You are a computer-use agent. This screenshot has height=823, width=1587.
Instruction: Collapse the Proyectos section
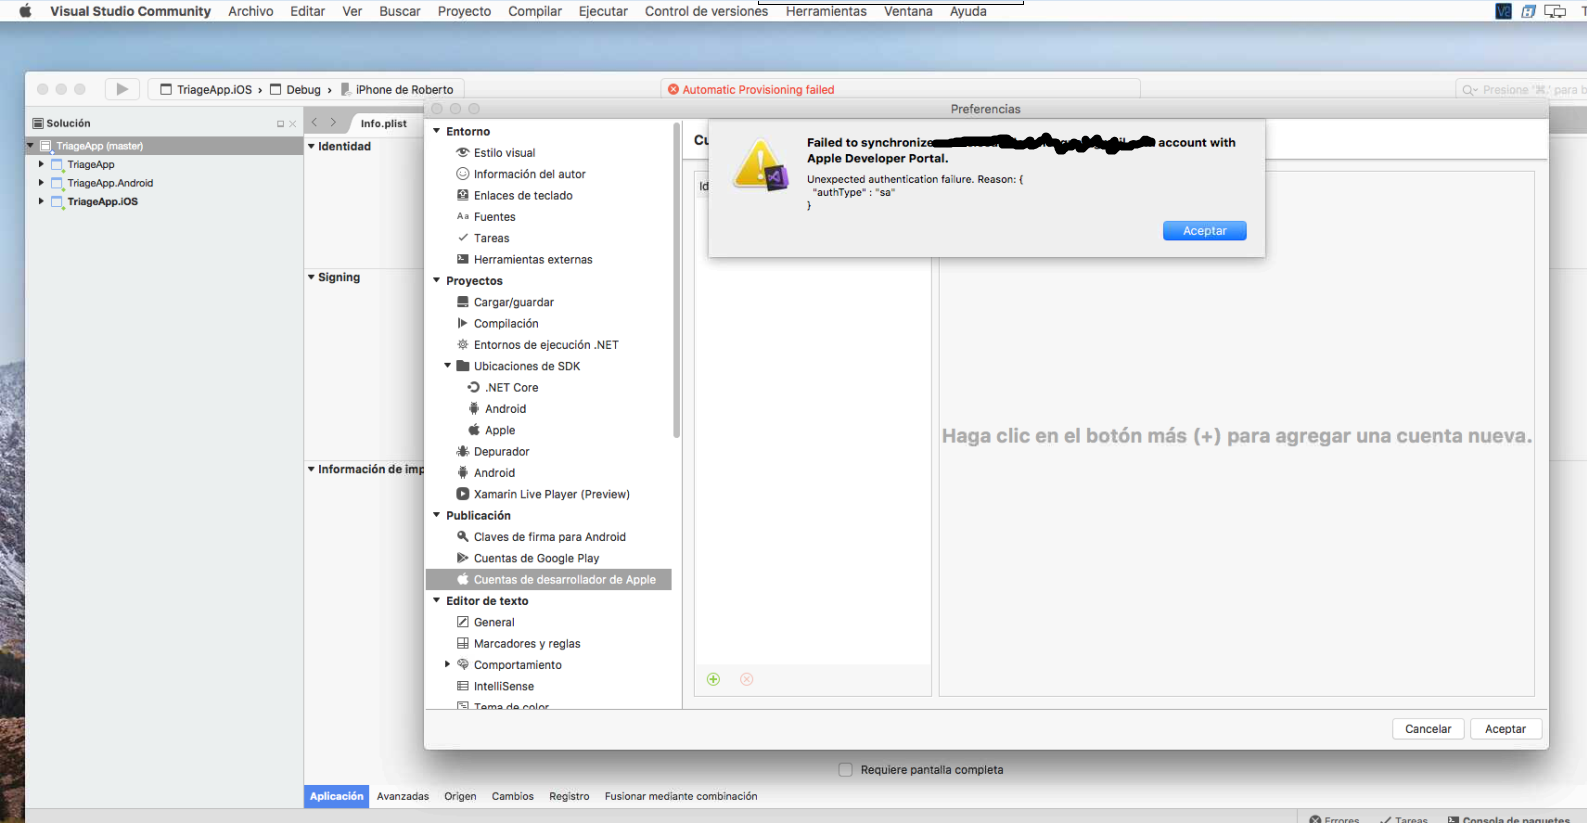click(x=437, y=281)
